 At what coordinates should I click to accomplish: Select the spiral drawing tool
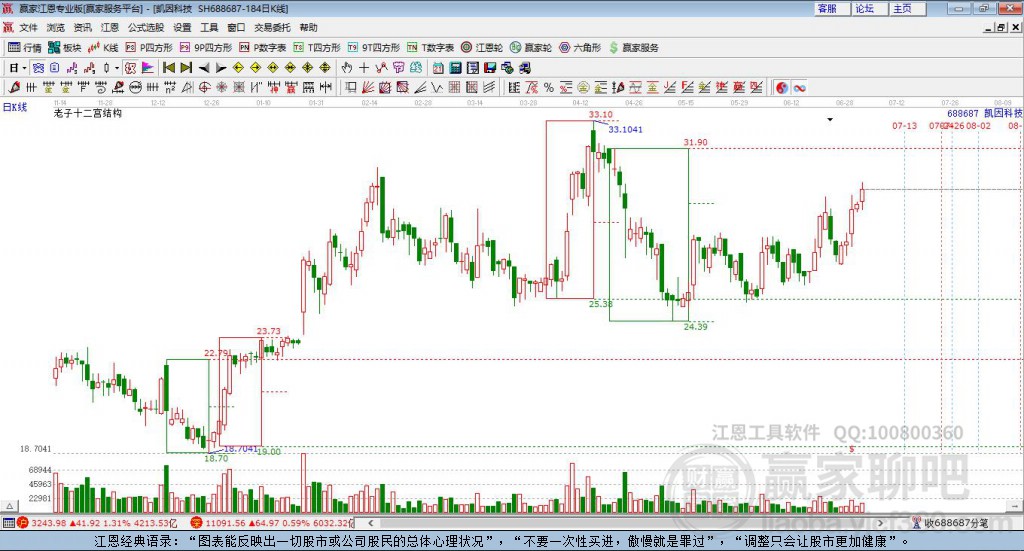[x=101, y=87]
